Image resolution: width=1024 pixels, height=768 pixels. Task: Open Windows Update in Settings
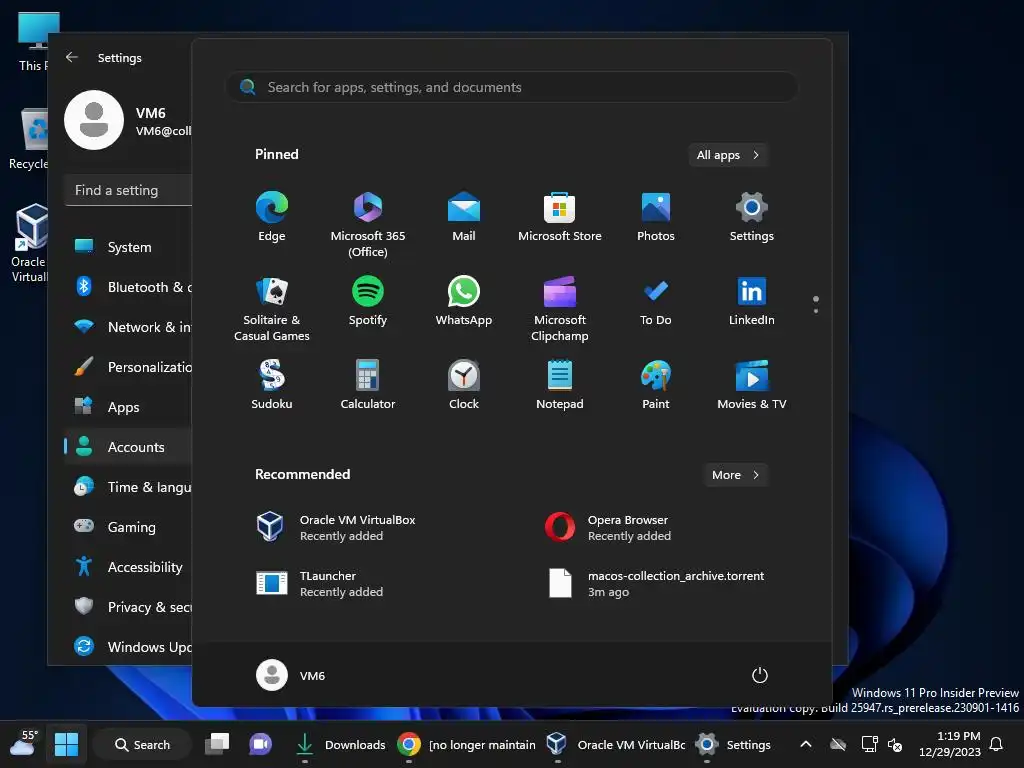point(129,647)
